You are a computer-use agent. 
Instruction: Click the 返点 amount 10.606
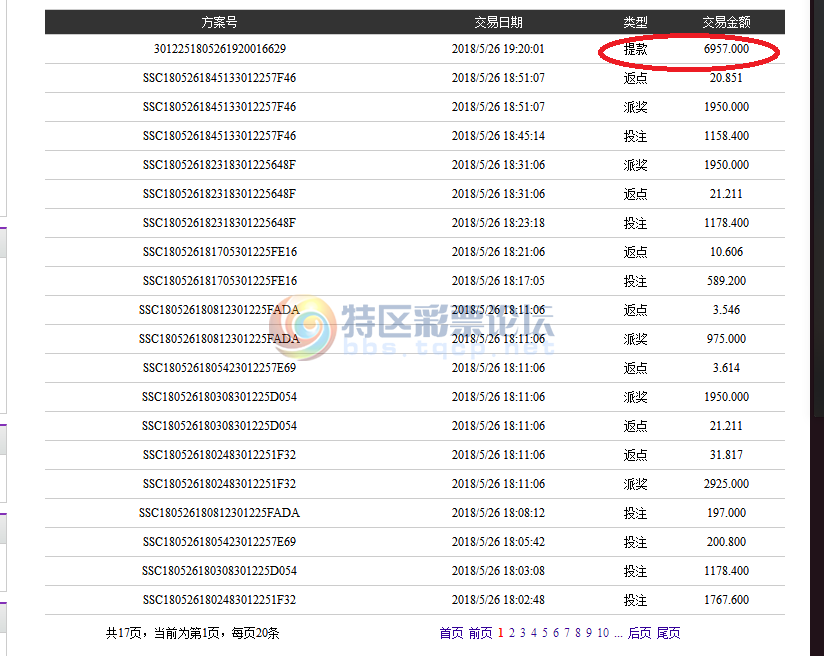[x=726, y=252]
